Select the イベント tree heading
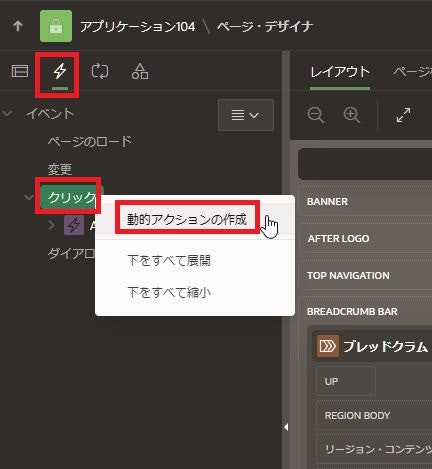The image size is (432, 469). pos(50,114)
